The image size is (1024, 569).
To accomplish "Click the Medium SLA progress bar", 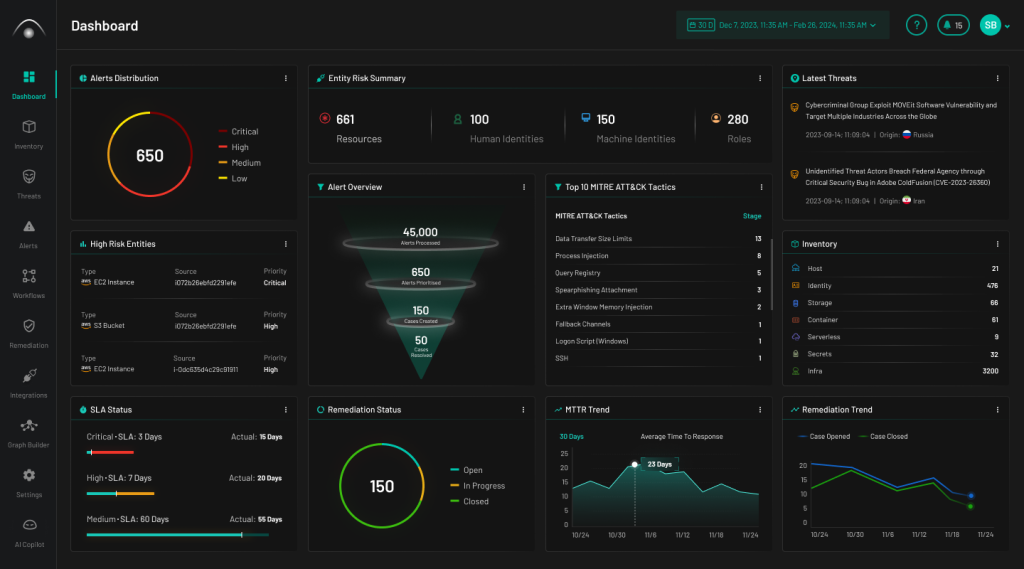I will click(x=178, y=534).
